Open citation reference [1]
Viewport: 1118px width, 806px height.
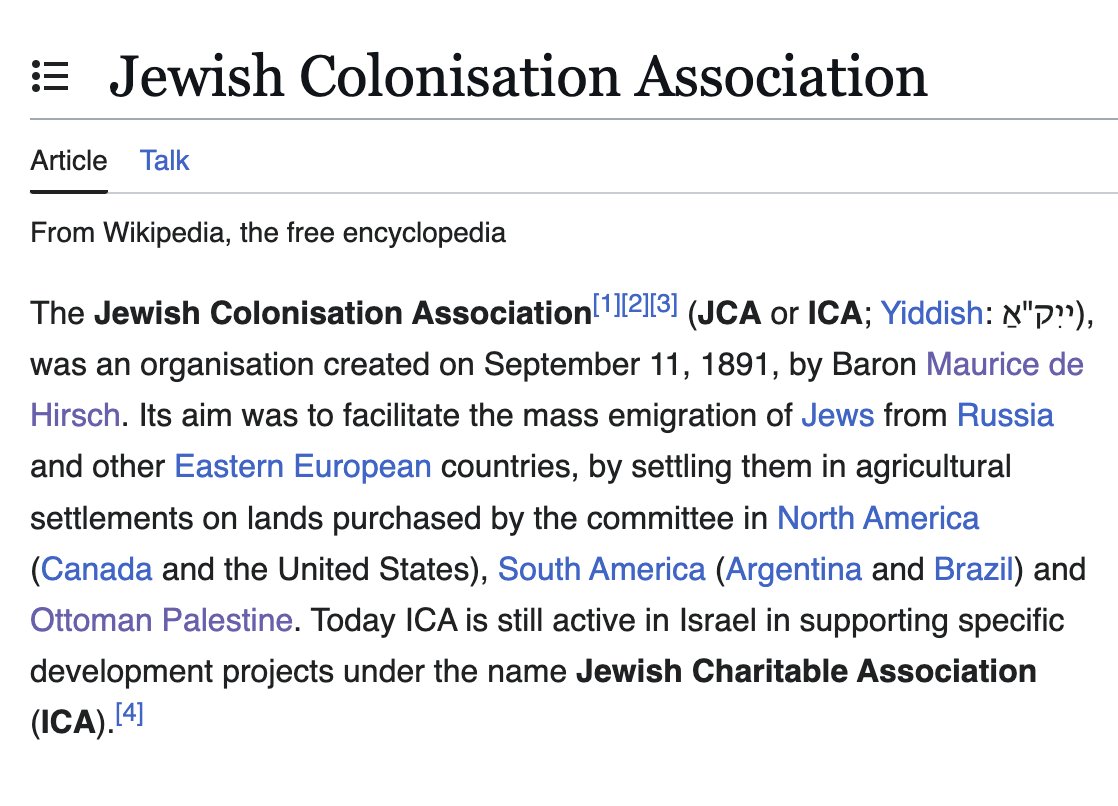[606, 303]
